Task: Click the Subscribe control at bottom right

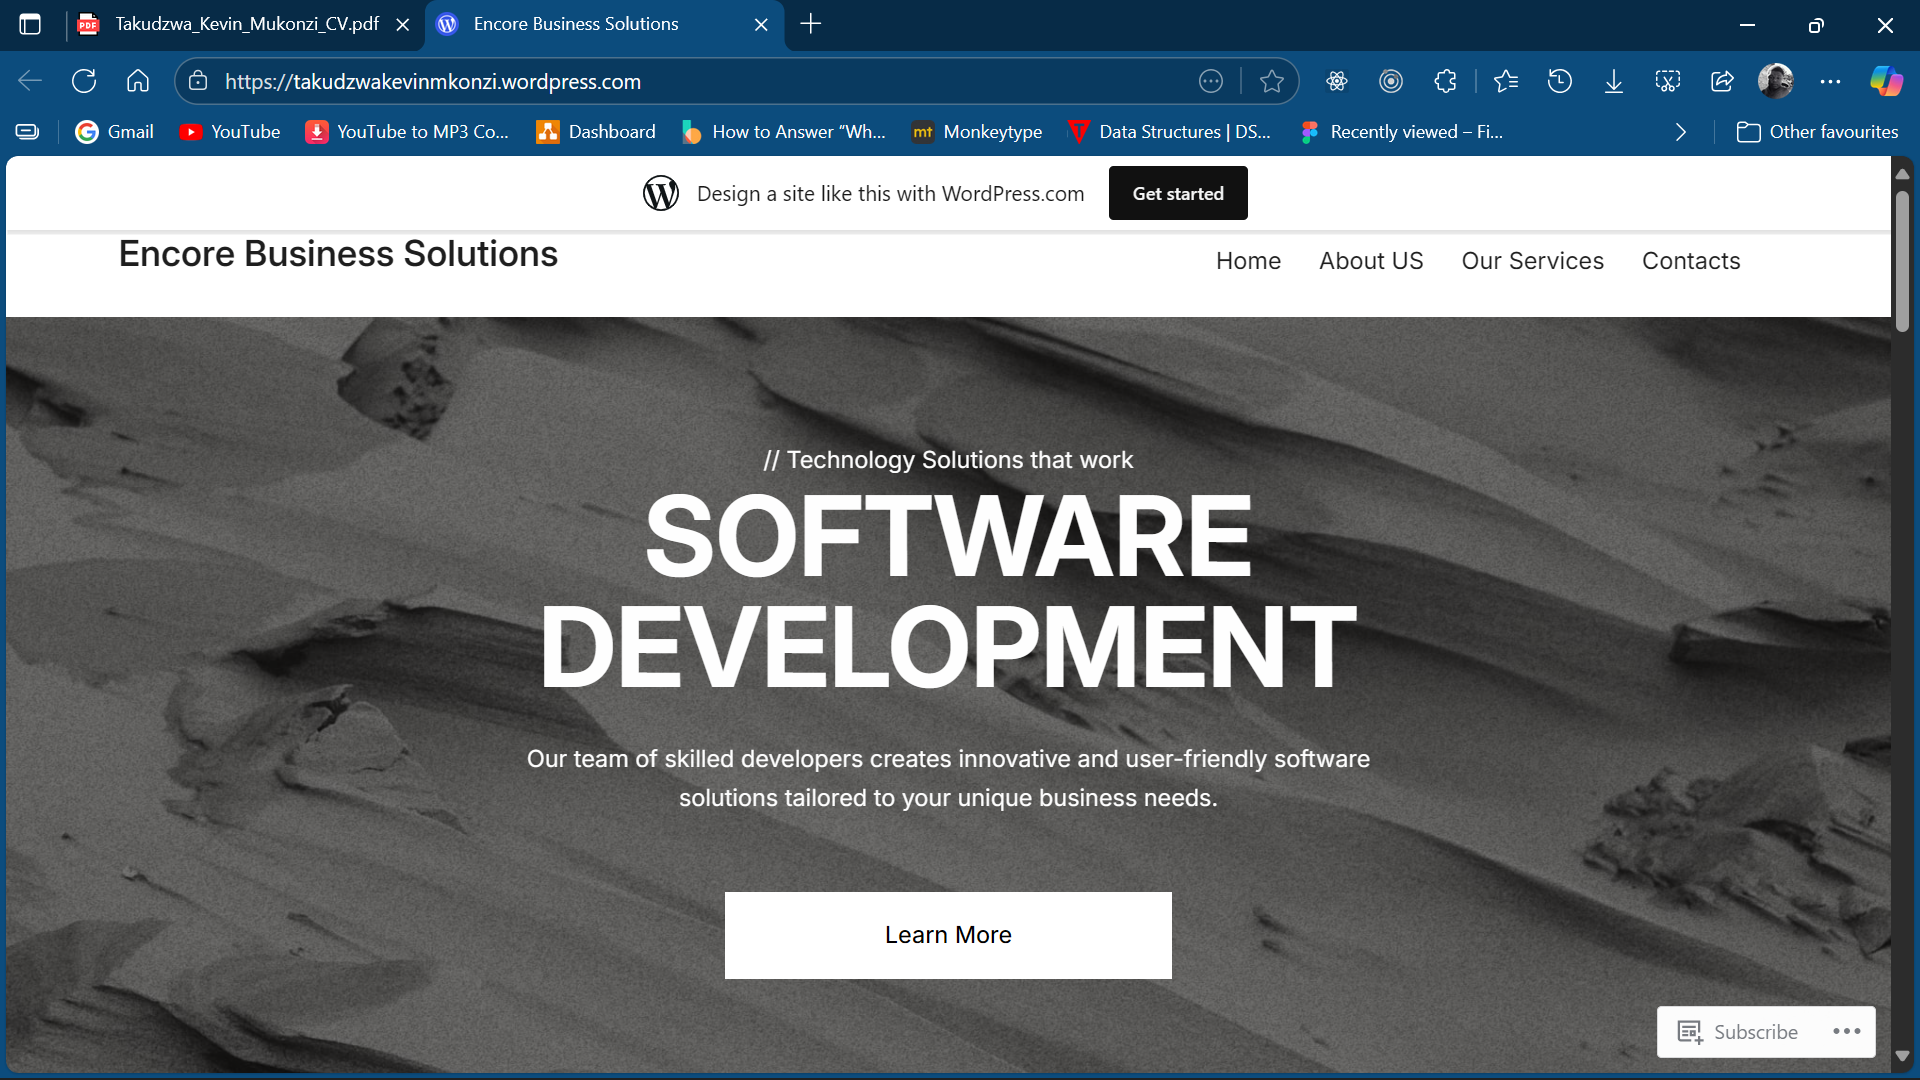Action: coord(1753,1031)
